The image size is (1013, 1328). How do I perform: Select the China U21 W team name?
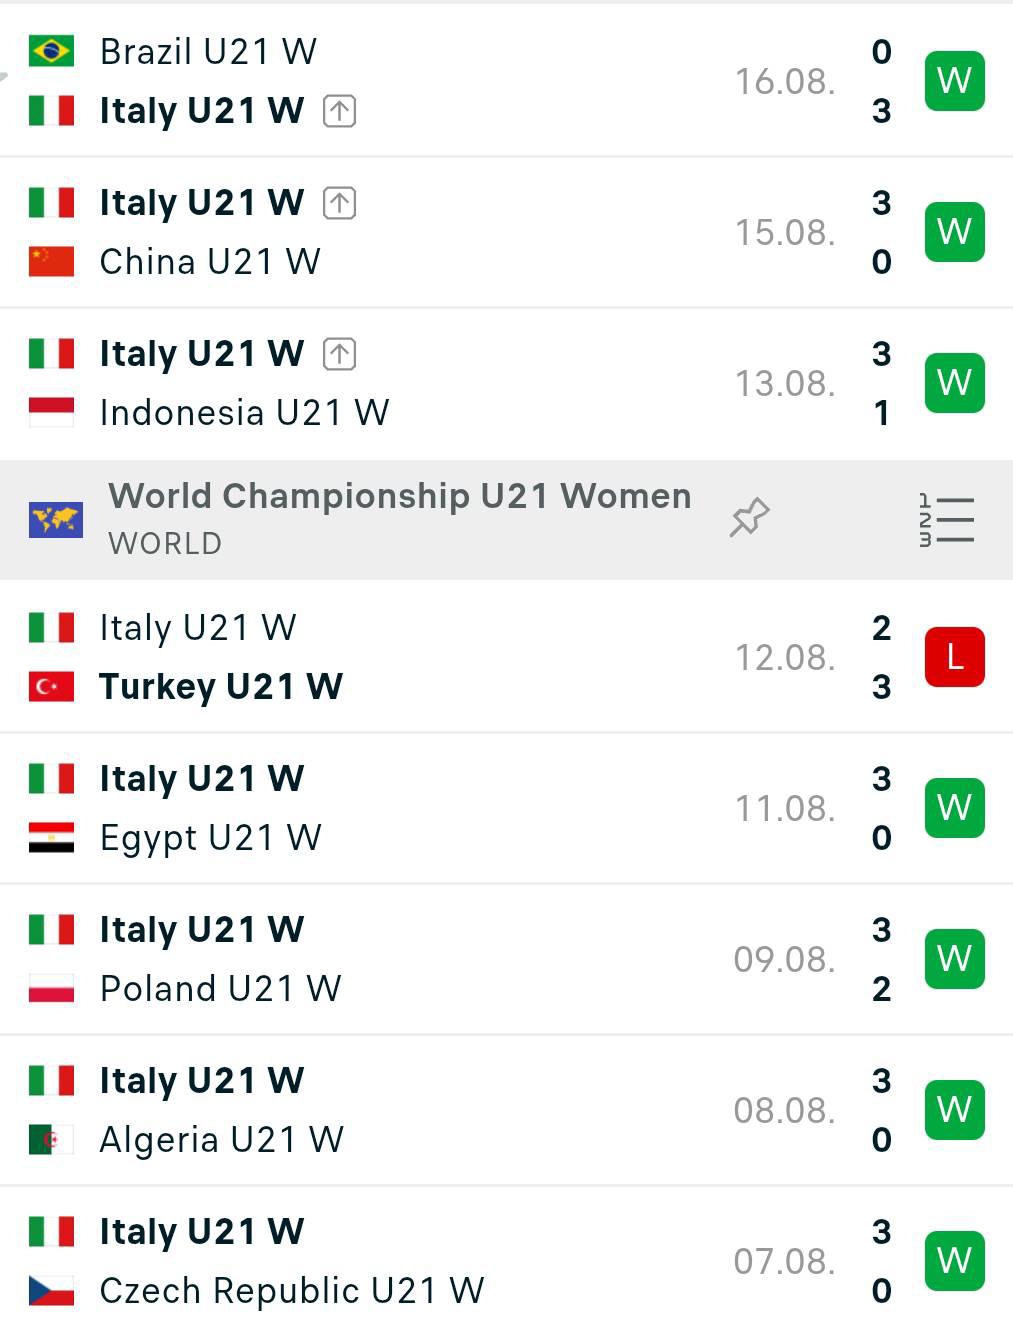click(x=210, y=262)
